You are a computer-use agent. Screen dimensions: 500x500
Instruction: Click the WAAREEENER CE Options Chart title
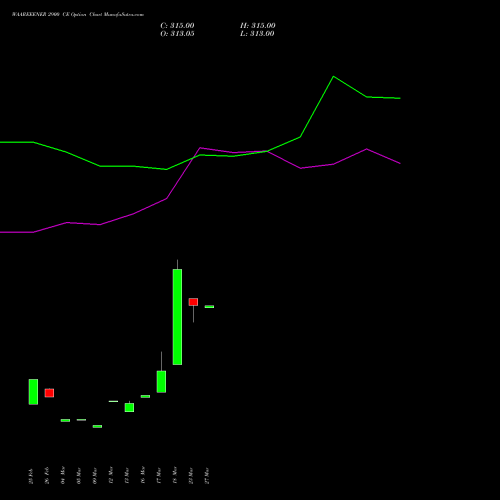[x=78, y=15]
